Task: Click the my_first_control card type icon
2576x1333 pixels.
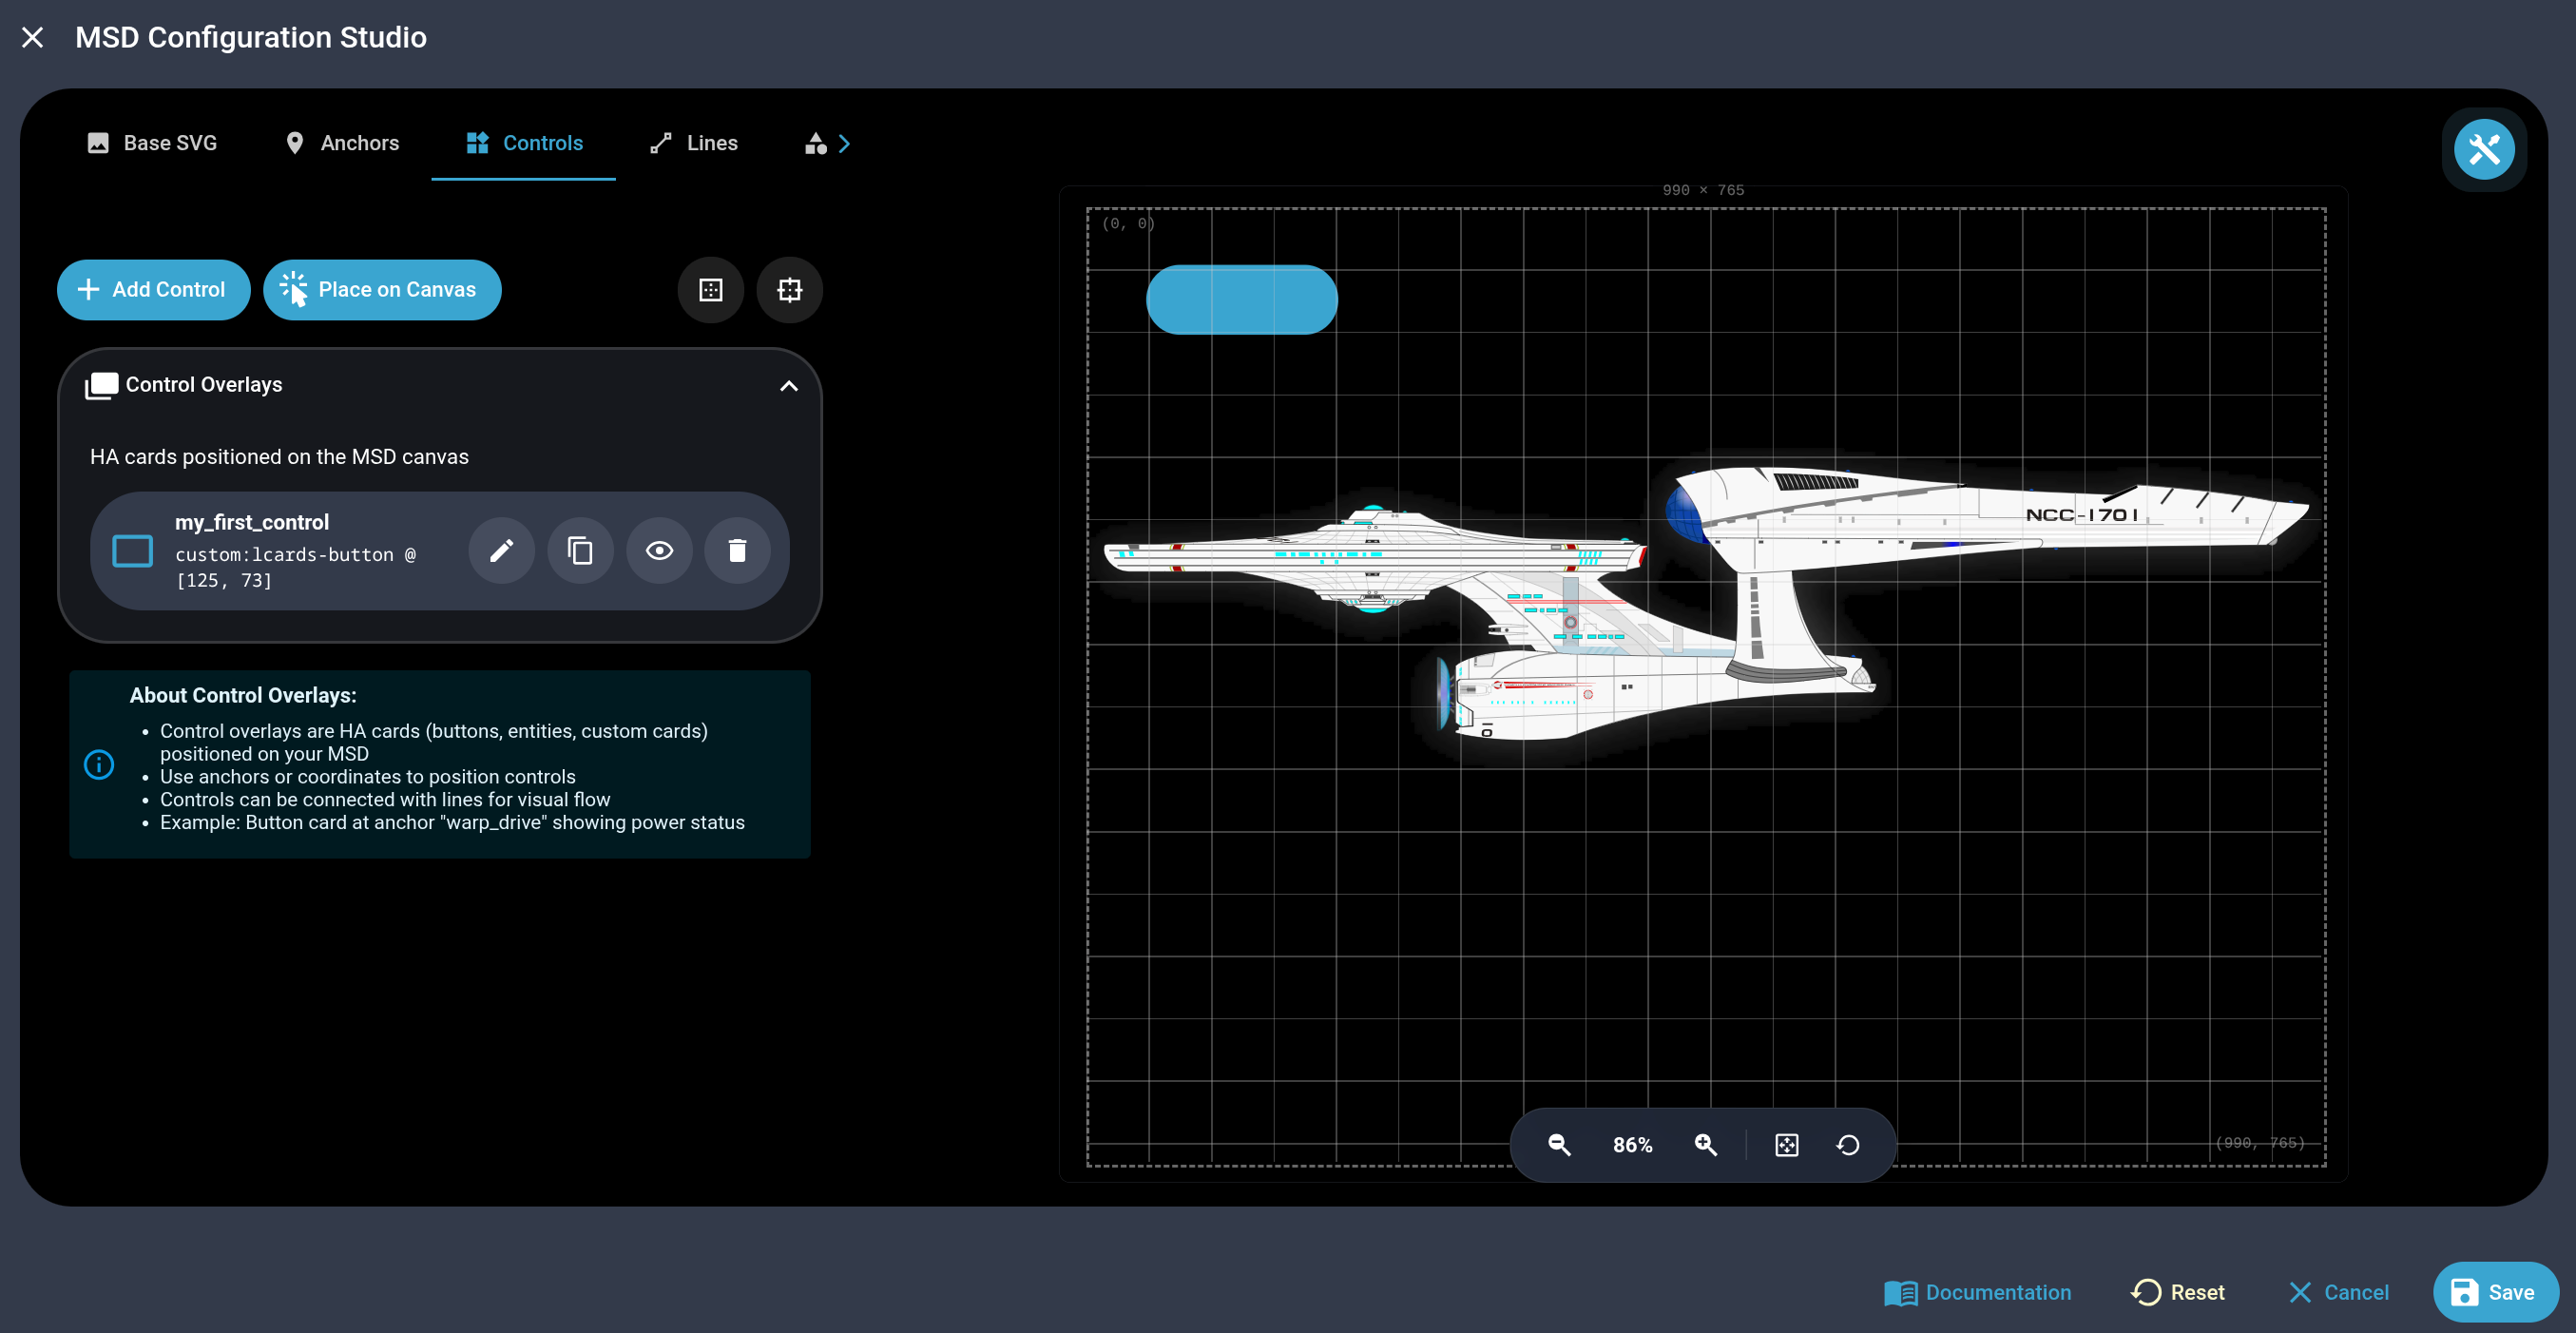Action: (132, 551)
